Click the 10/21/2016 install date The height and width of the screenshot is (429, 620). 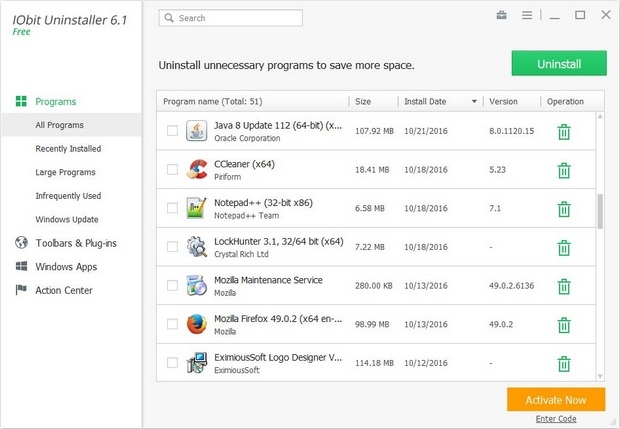[x=425, y=131]
